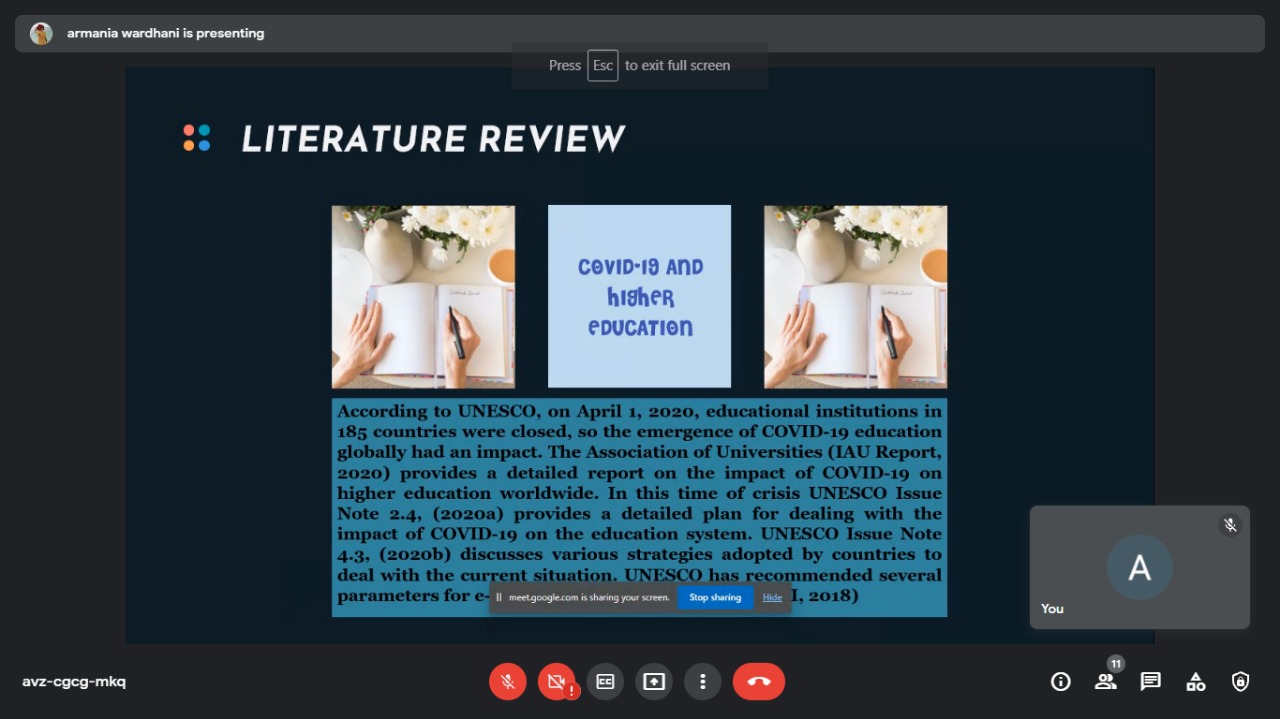Turn on the camera
This screenshot has height=719, width=1280.
point(557,682)
